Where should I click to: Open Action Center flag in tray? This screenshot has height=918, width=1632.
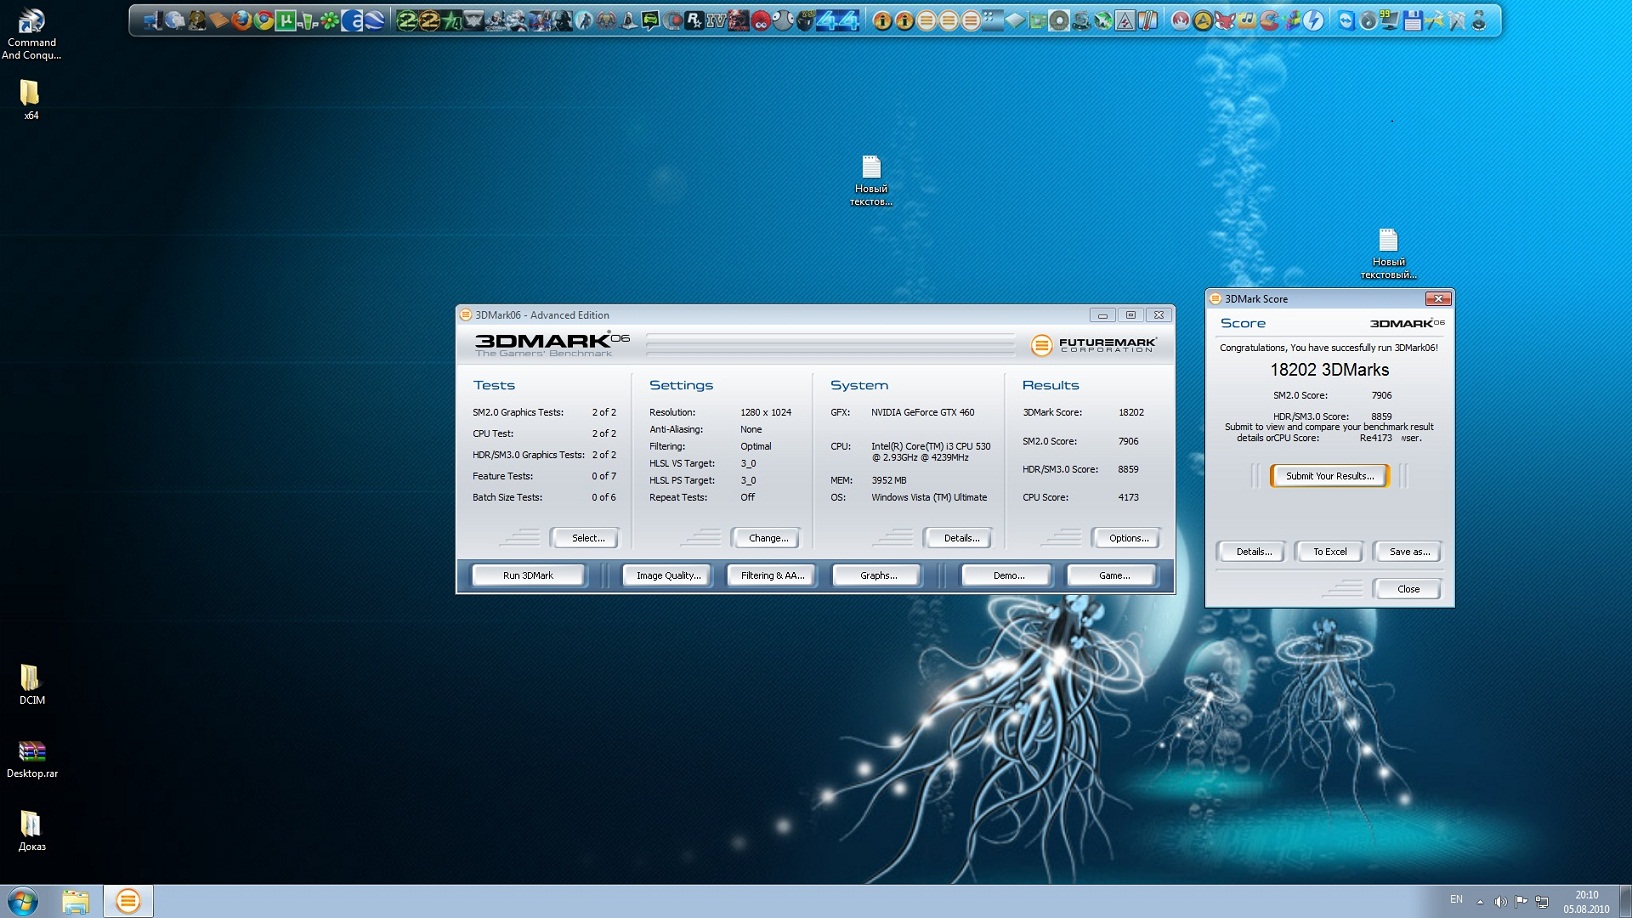pyautogui.click(x=1521, y=901)
